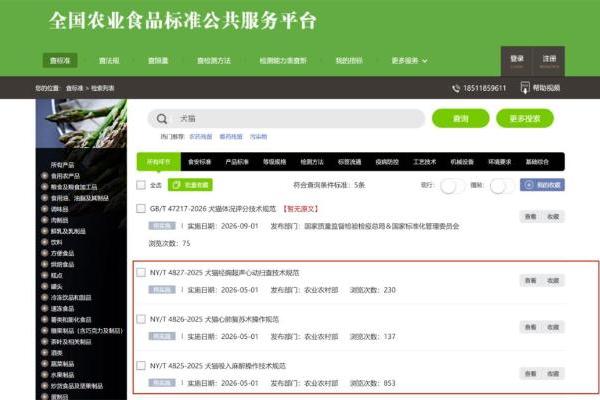Switch to the 食安标准 tab
600x400 pixels.
(200, 162)
